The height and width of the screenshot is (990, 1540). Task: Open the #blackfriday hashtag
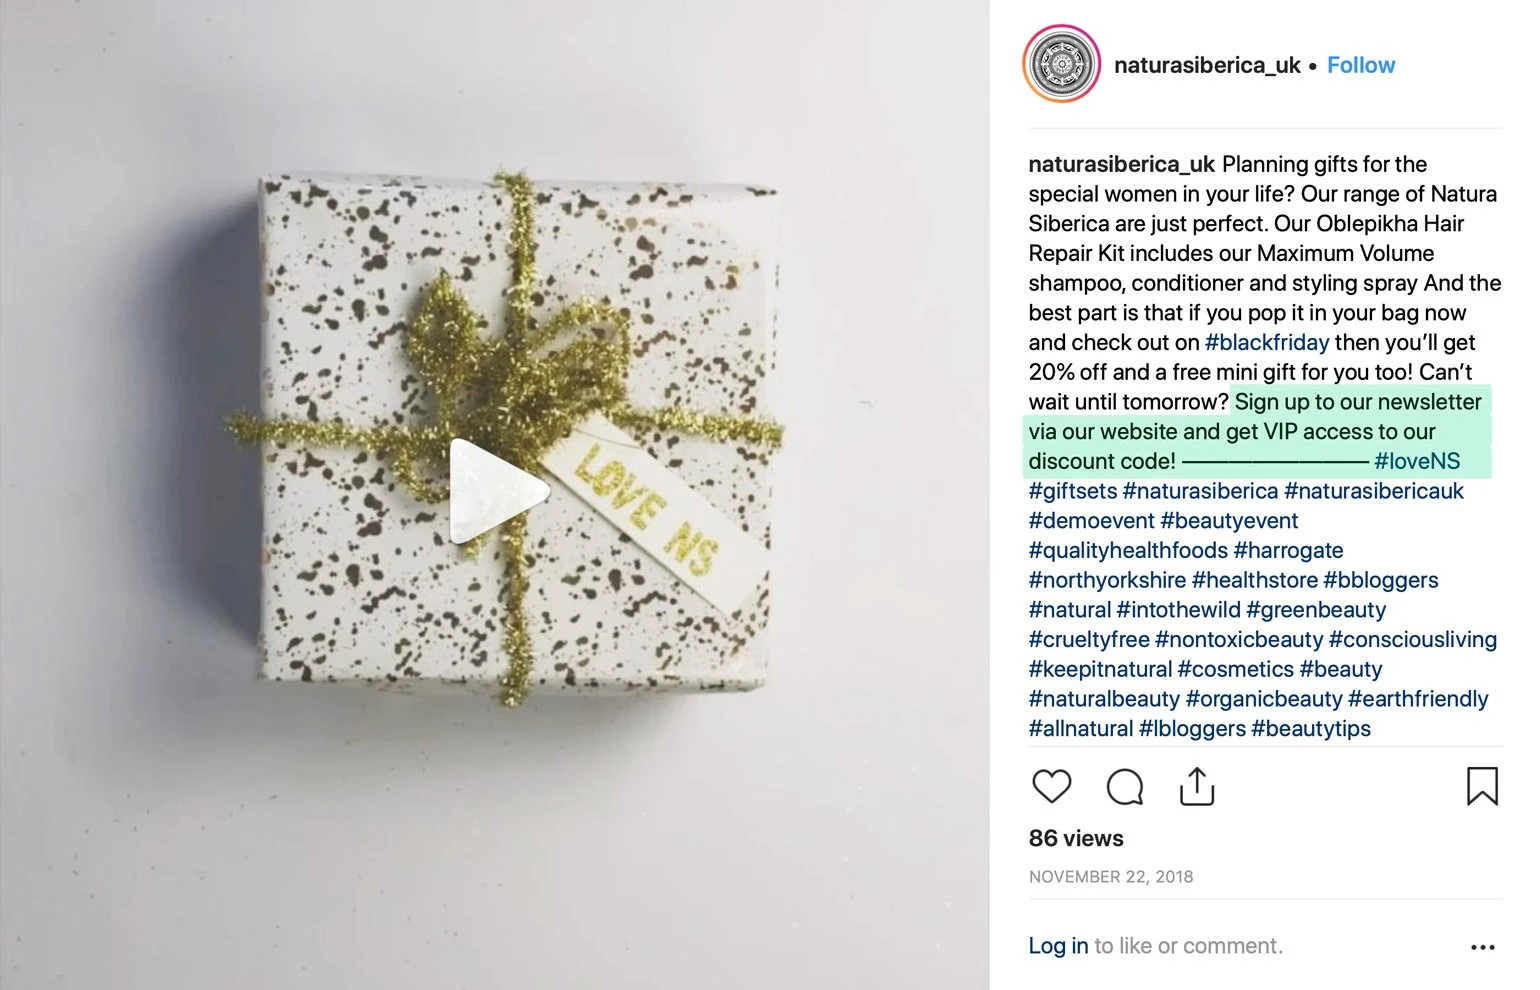tap(1267, 342)
